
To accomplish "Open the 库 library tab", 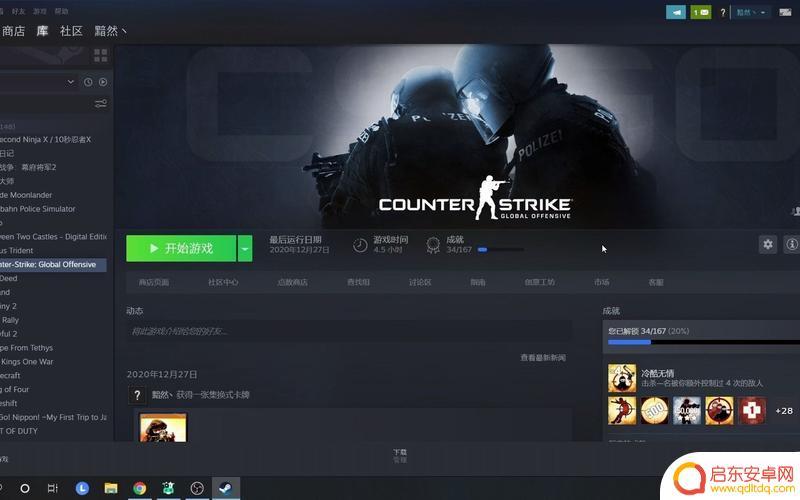I will click(42, 31).
